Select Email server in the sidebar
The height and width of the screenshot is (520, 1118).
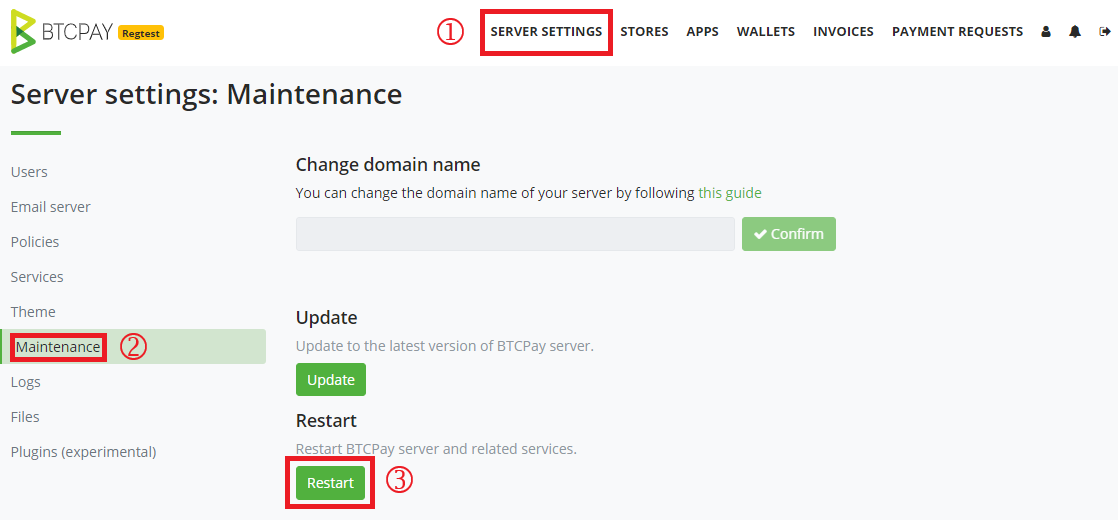51,207
